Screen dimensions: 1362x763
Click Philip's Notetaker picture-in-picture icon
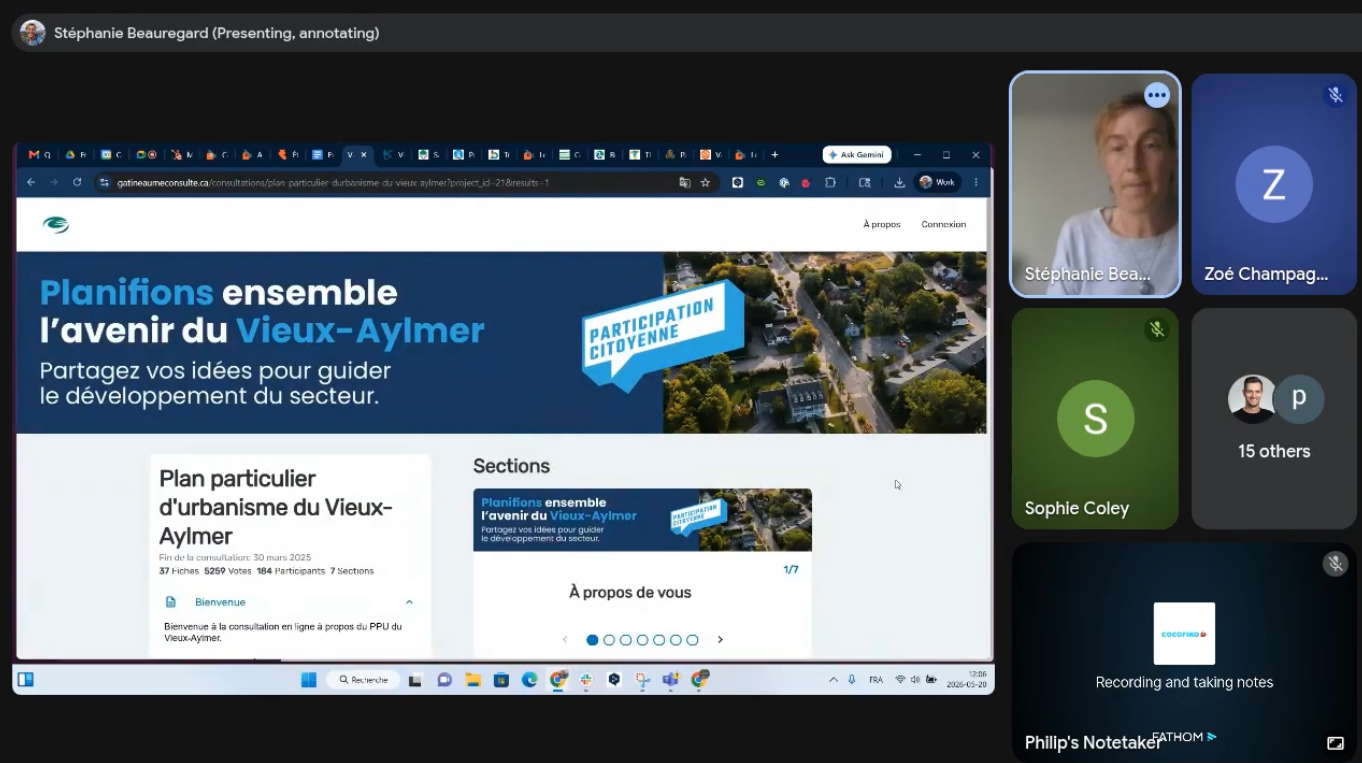coord(1335,743)
